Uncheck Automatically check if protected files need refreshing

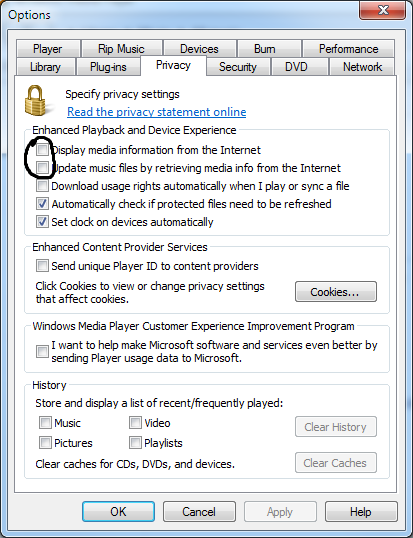(43, 204)
